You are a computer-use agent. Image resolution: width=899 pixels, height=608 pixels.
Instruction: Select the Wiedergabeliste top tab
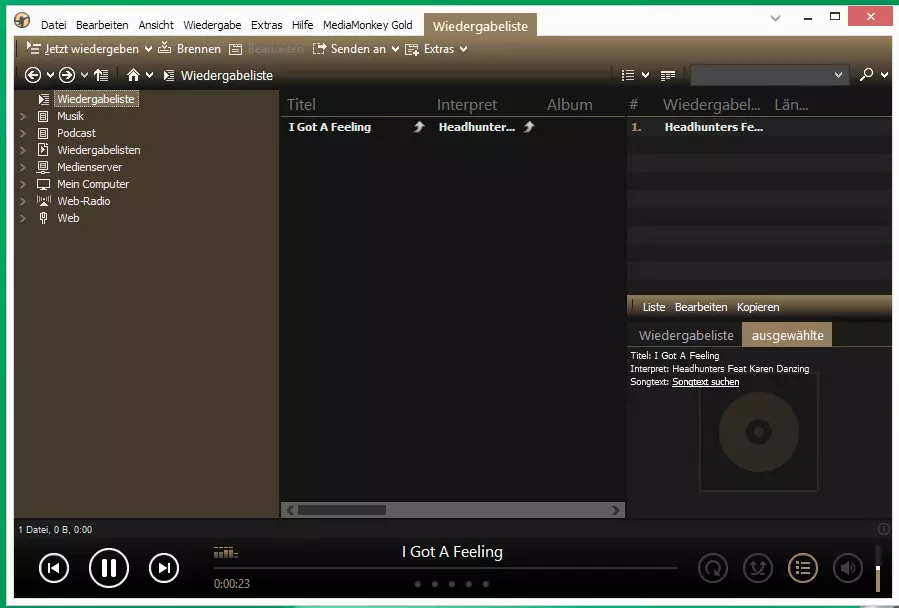[480, 26]
